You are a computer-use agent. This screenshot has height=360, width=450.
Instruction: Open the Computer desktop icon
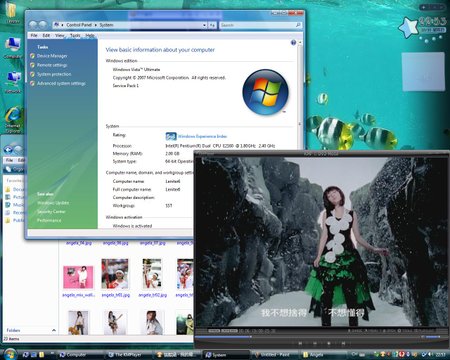(12, 48)
